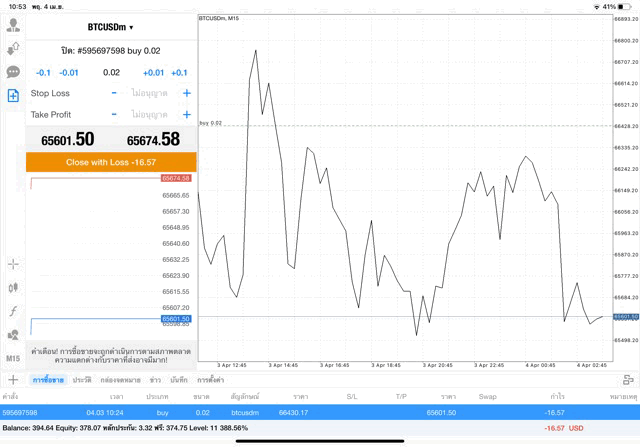Toggle the panel layout icon at right of tabs
The image size is (640, 447).
pyautogui.click(x=628, y=380)
